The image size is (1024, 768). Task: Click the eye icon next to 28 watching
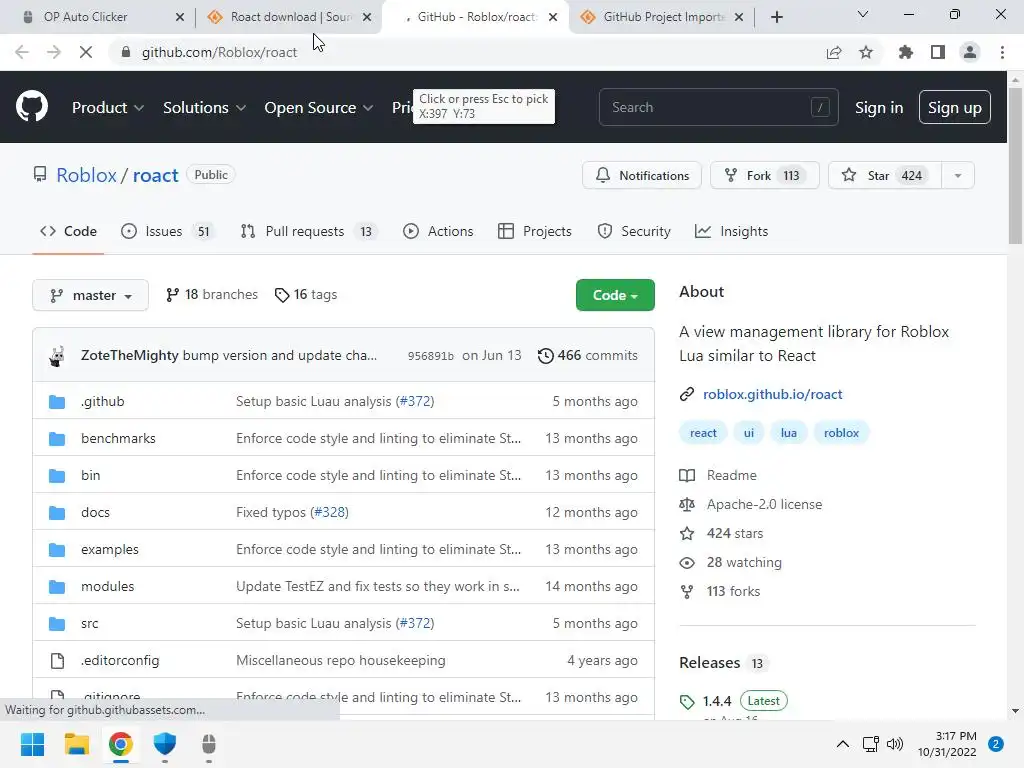pos(686,563)
